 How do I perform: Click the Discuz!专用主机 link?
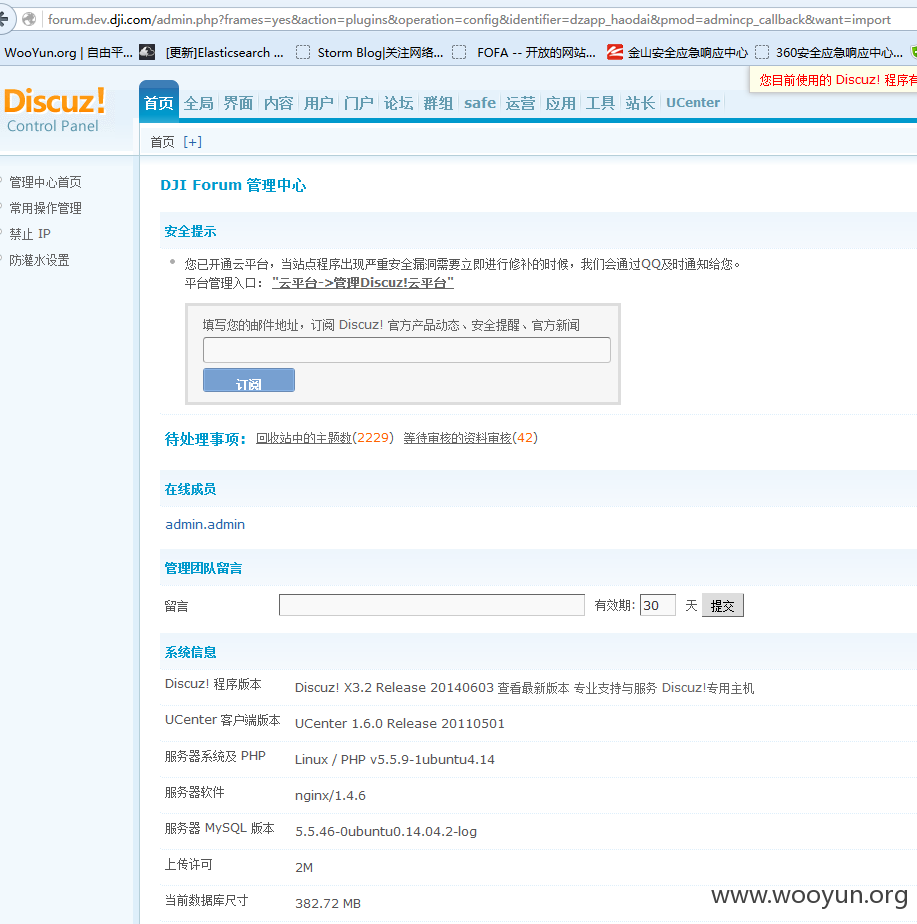point(708,688)
